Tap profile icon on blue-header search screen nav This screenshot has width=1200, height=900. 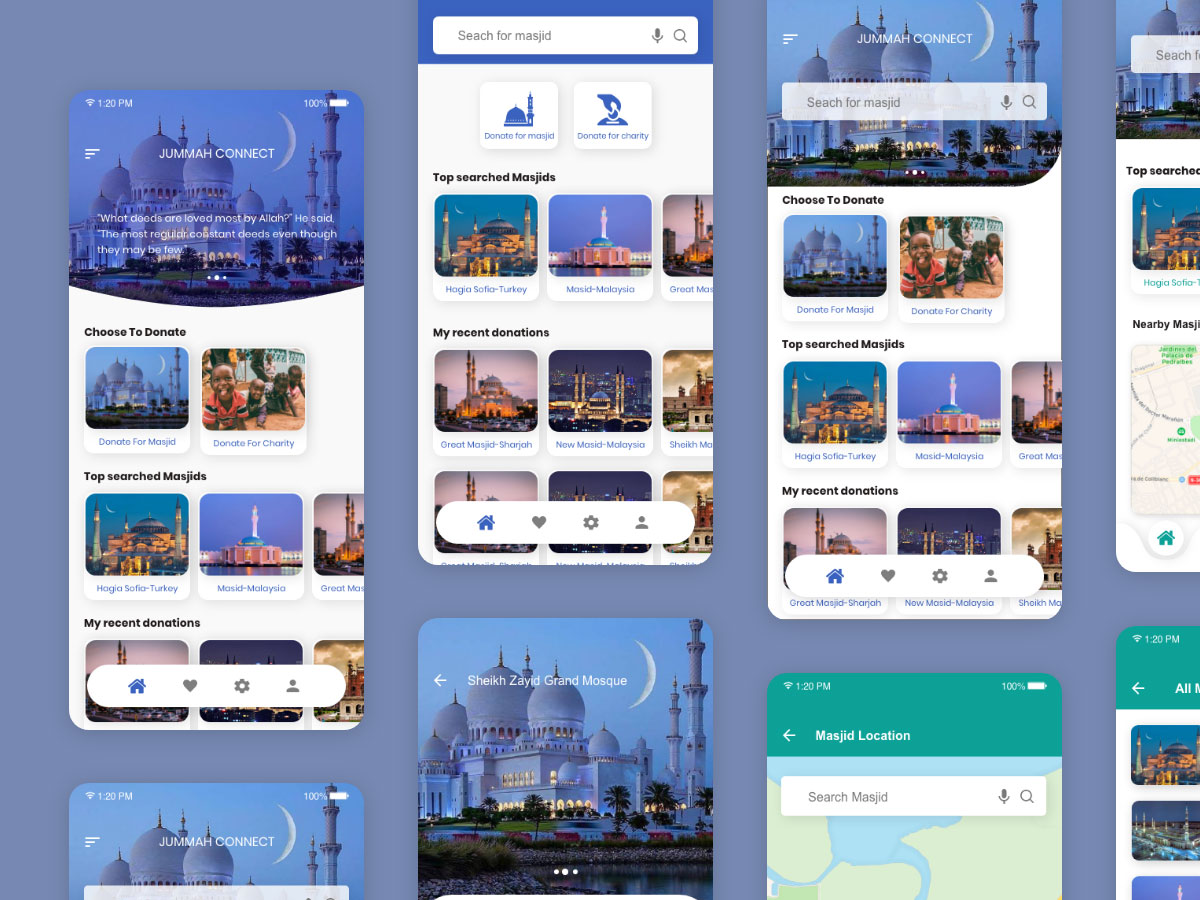pyautogui.click(x=642, y=522)
